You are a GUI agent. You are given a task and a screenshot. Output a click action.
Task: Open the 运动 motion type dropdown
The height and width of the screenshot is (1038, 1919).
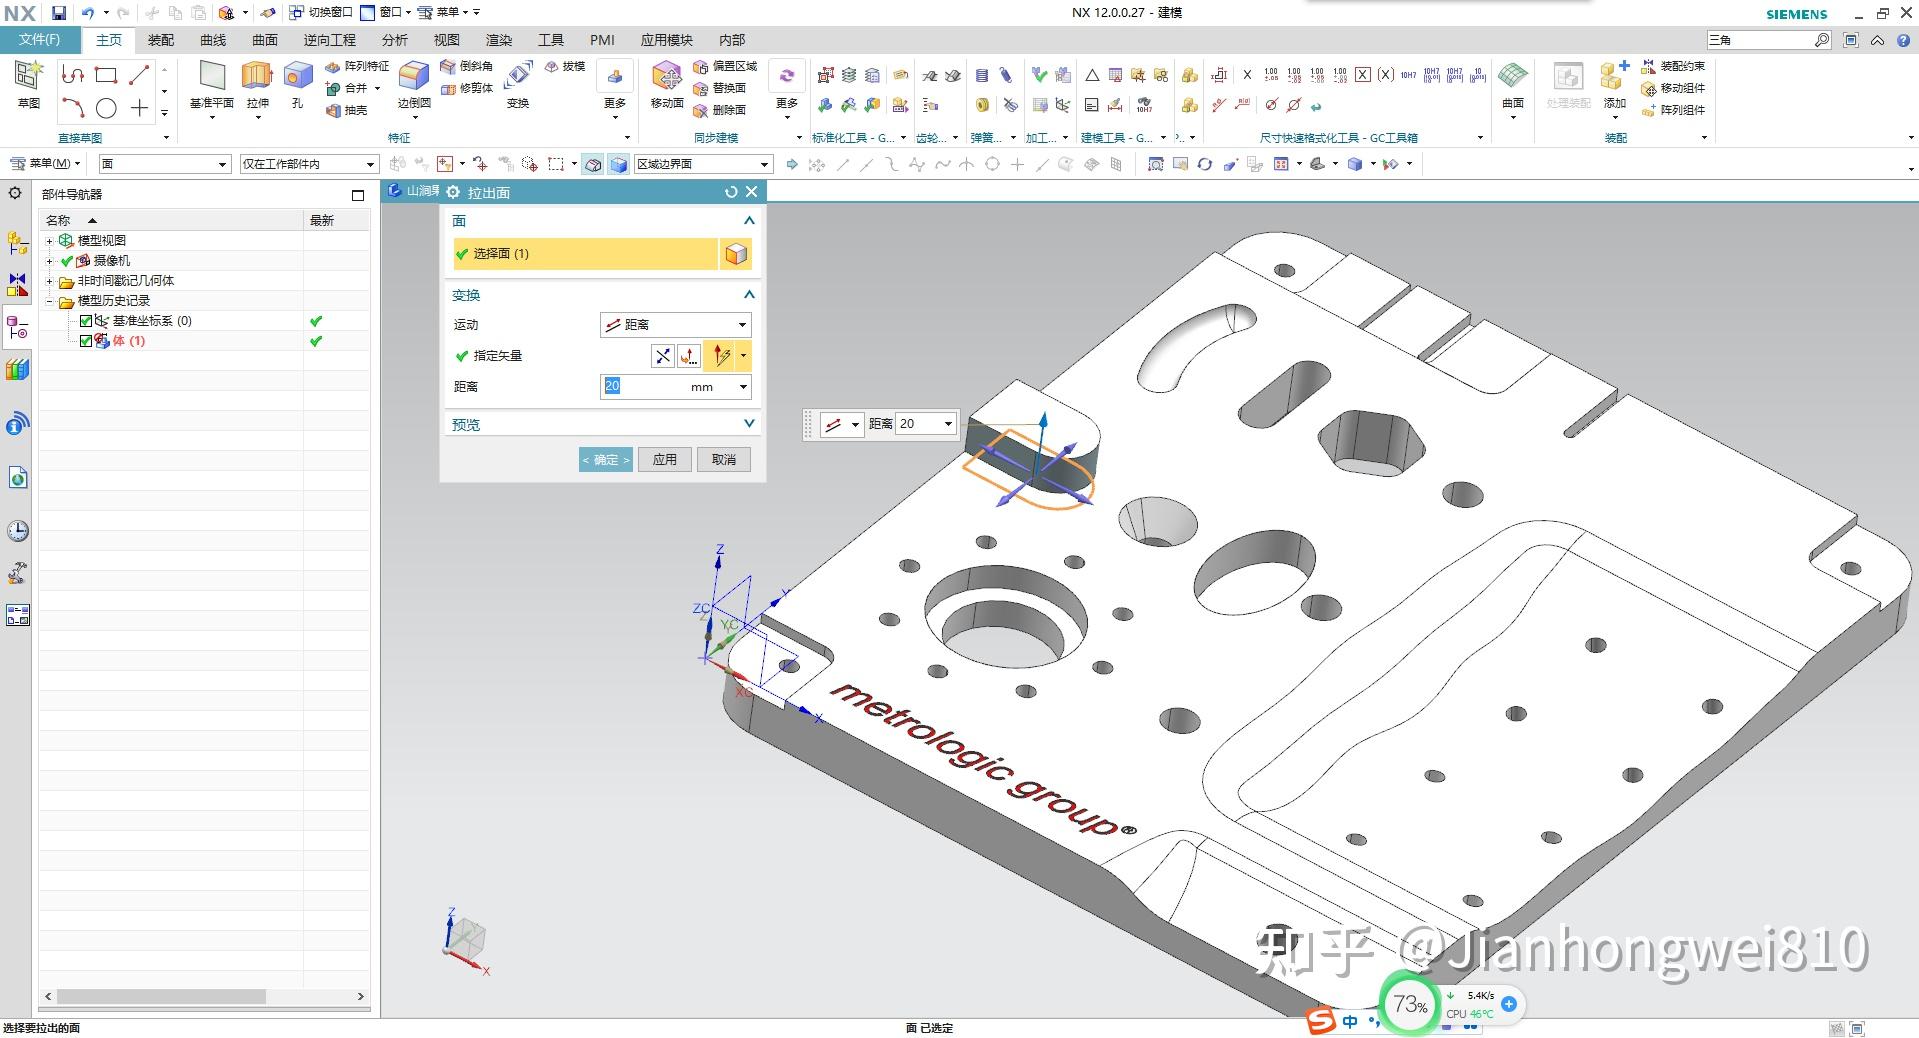pos(675,325)
